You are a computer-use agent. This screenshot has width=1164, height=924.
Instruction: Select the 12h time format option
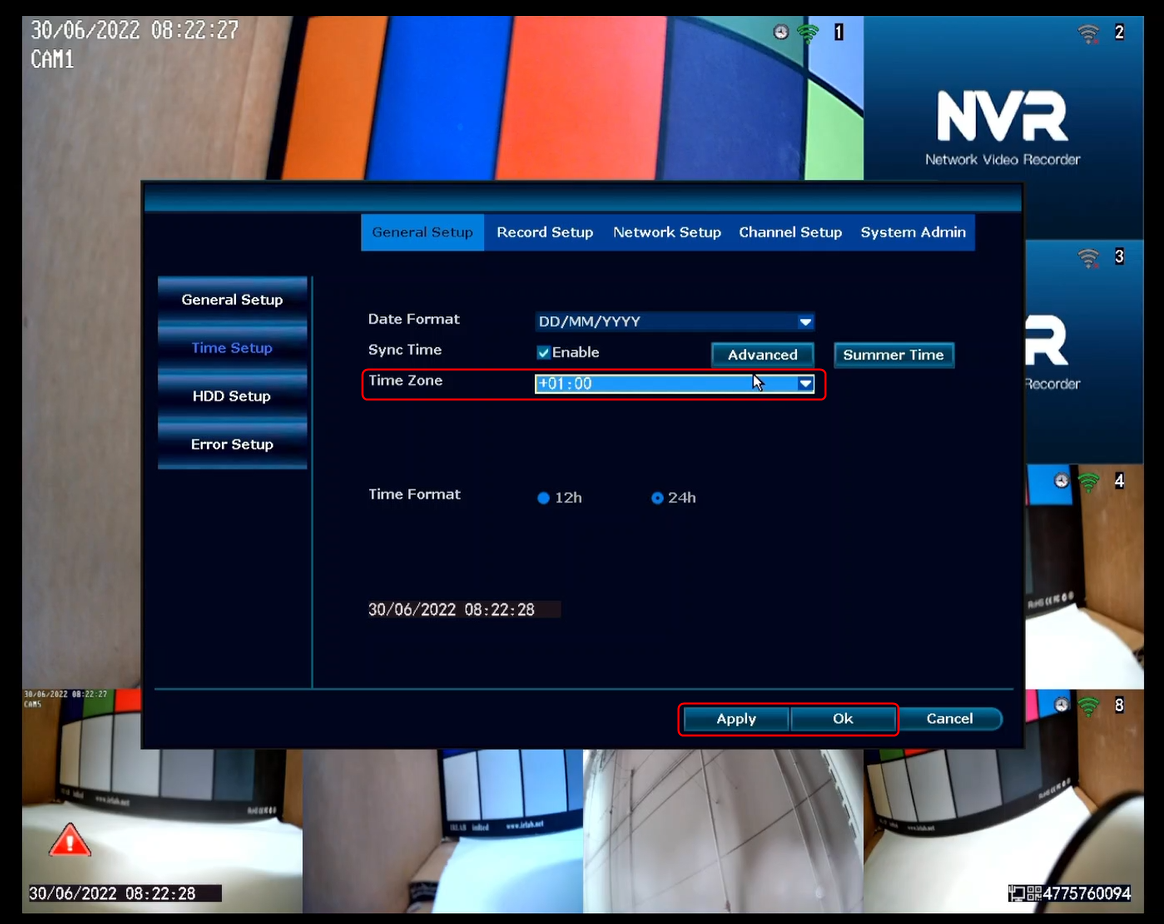click(x=543, y=498)
